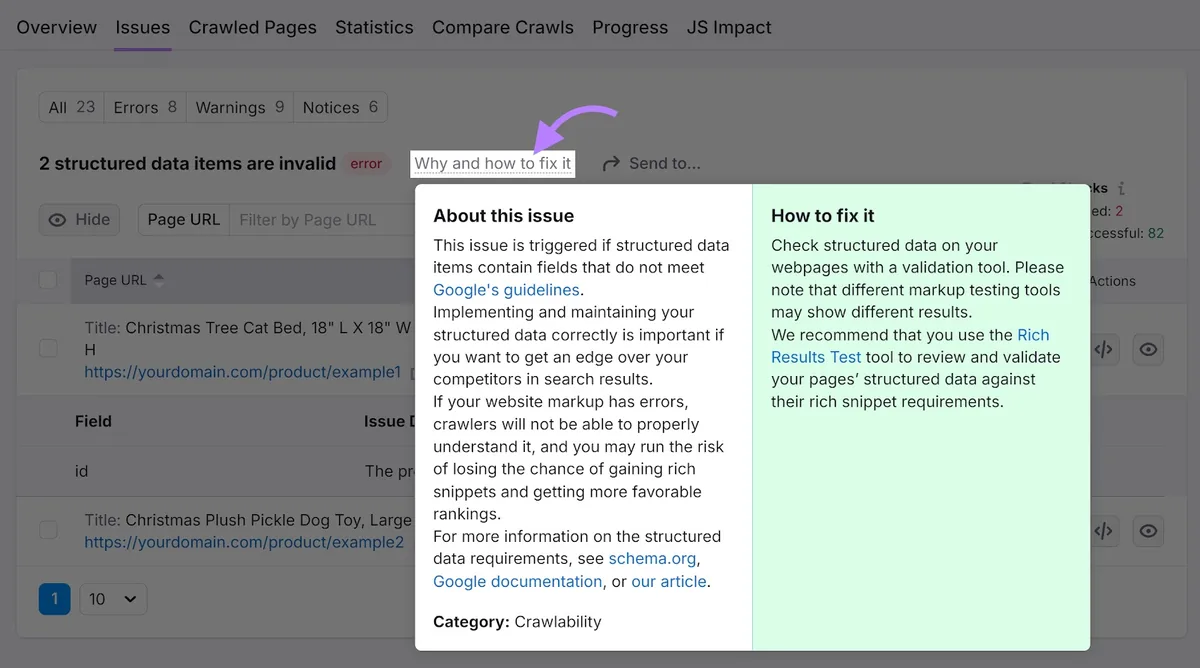Filter issues by Notices
The width and height of the screenshot is (1200, 668).
tap(340, 107)
